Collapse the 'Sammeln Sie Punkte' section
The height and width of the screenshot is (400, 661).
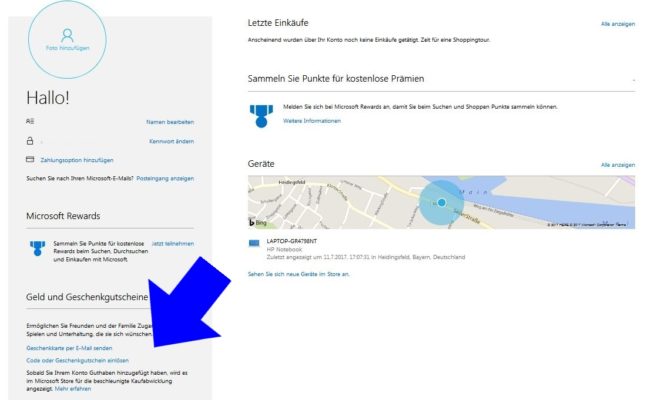633,79
